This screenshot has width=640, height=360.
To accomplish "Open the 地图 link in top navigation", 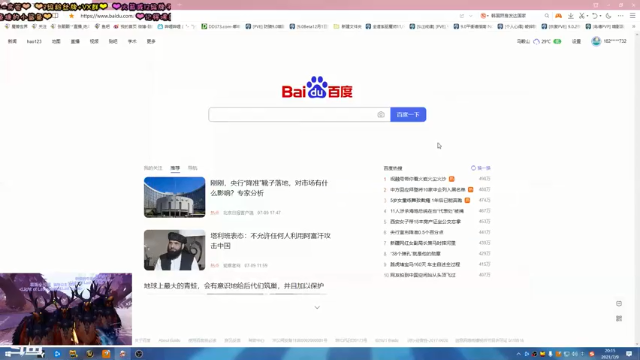I will [56, 41].
